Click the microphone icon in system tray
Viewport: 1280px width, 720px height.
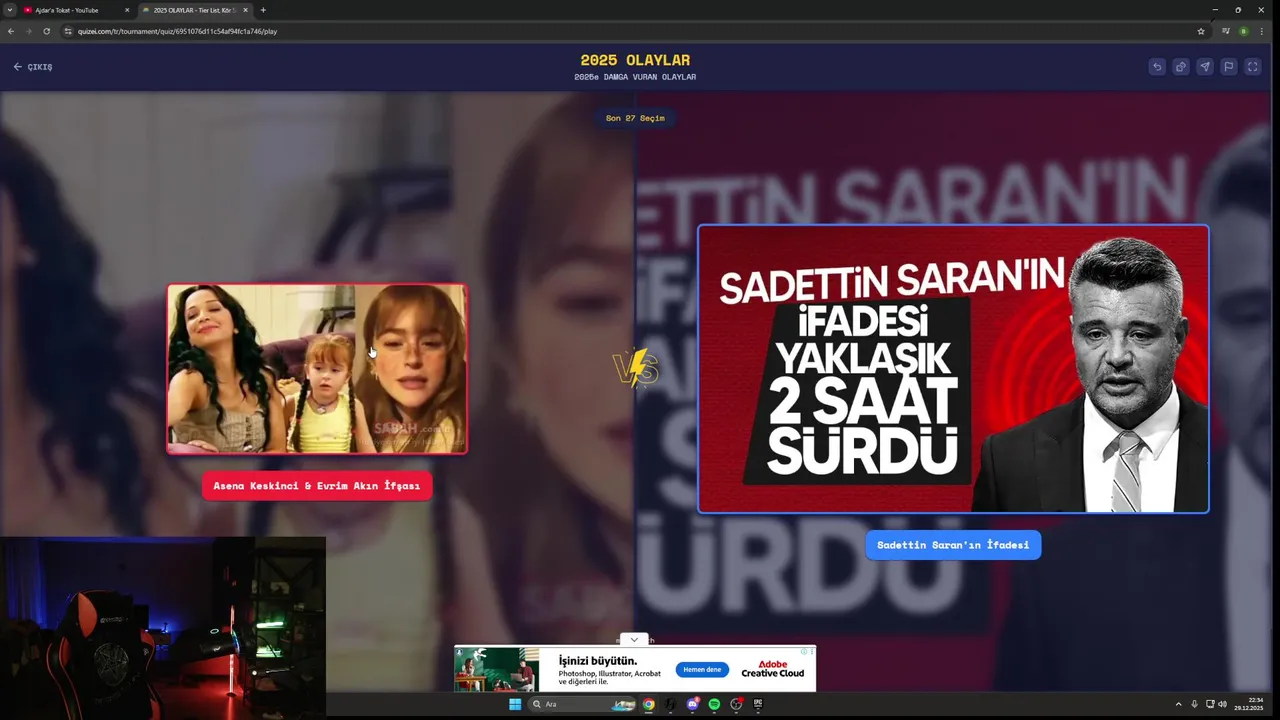(1194, 704)
